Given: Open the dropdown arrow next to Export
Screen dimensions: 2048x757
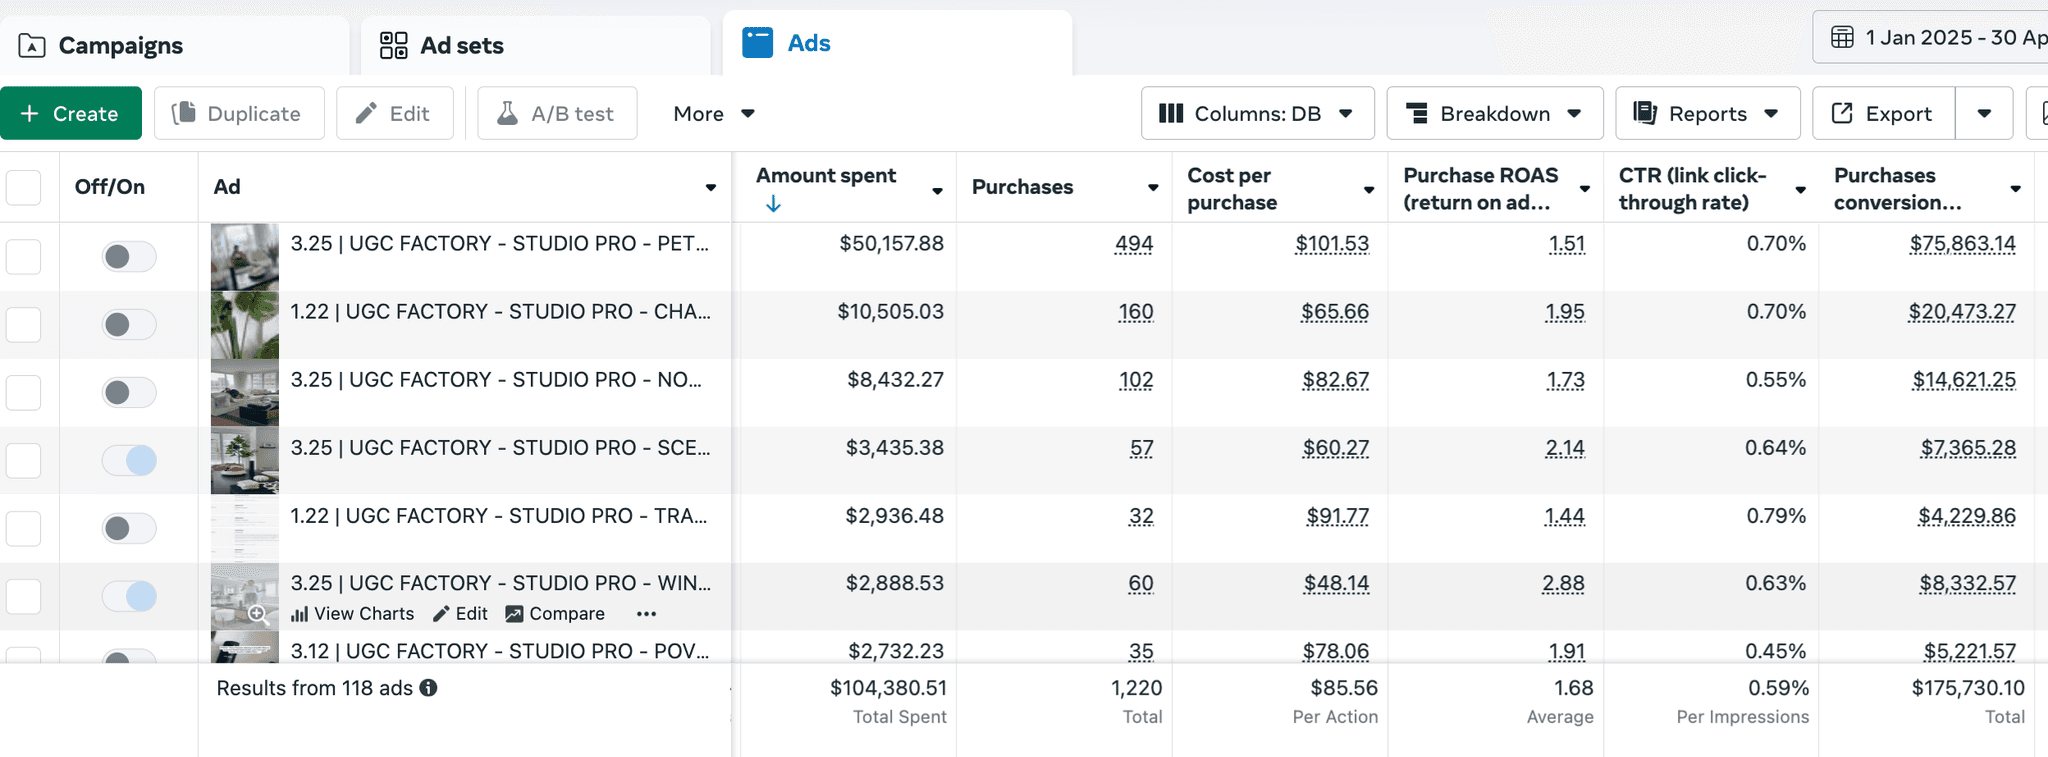Looking at the screenshot, I should pyautogui.click(x=1984, y=113).
